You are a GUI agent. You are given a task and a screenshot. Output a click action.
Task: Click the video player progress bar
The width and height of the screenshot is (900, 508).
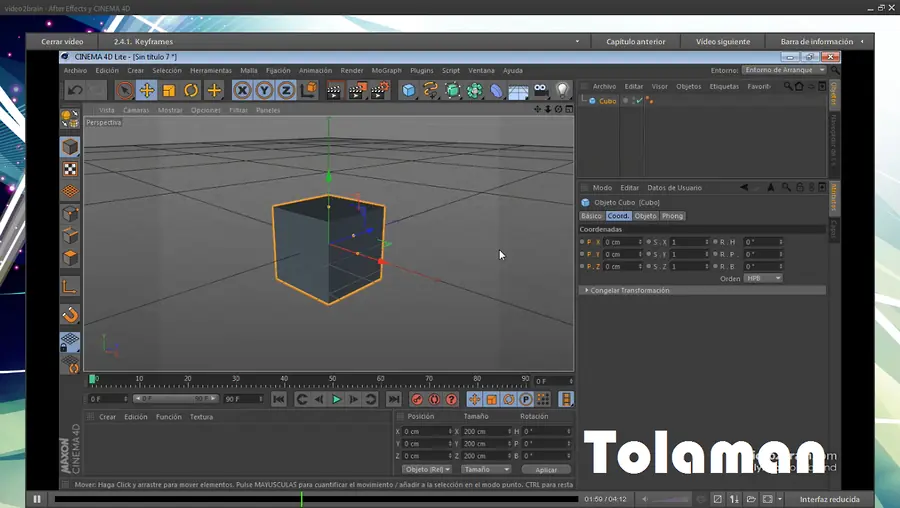tap(315, 498)
